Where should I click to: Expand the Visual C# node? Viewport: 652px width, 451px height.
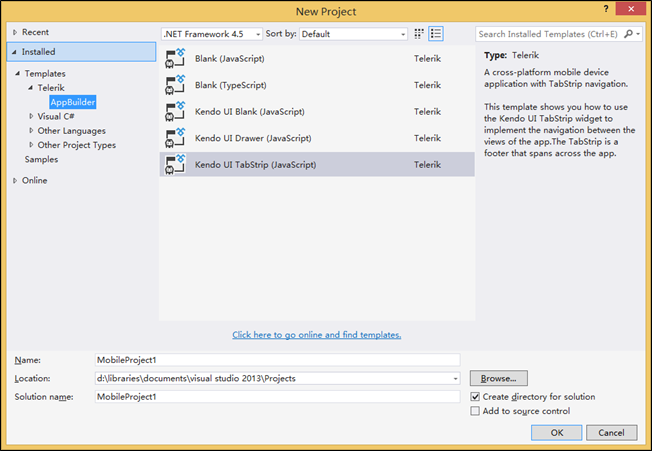coord(31,116)
